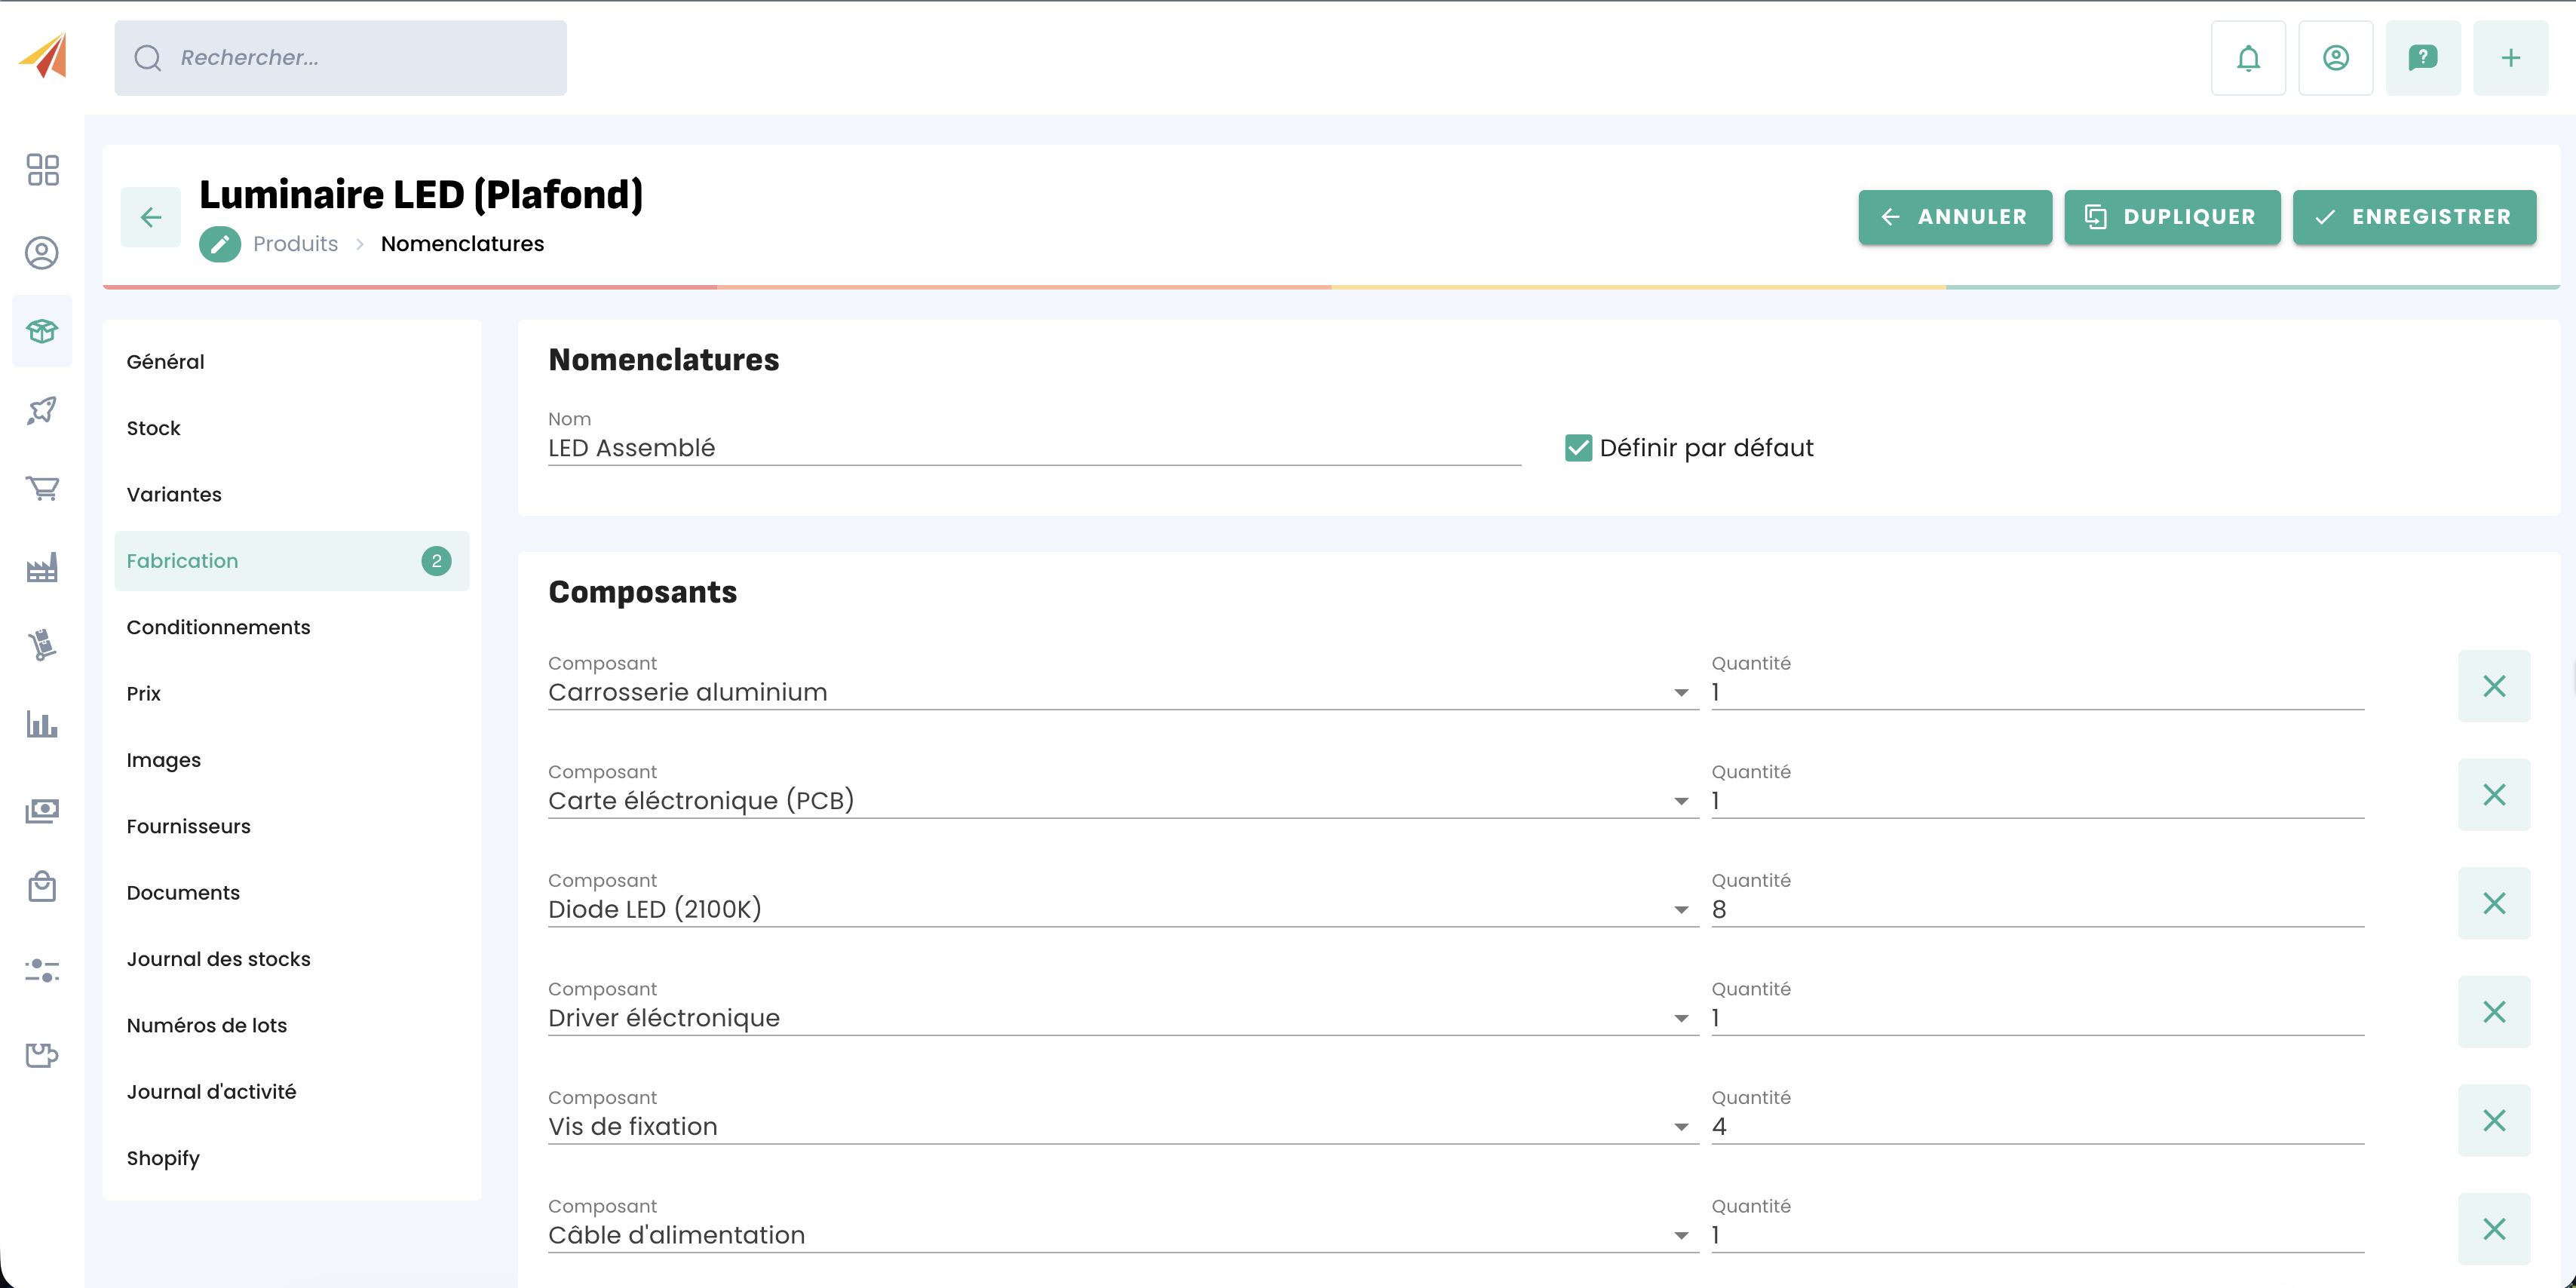Open the factory icon in sidebar
2576x1288 pixels.
tap(42, 568)
